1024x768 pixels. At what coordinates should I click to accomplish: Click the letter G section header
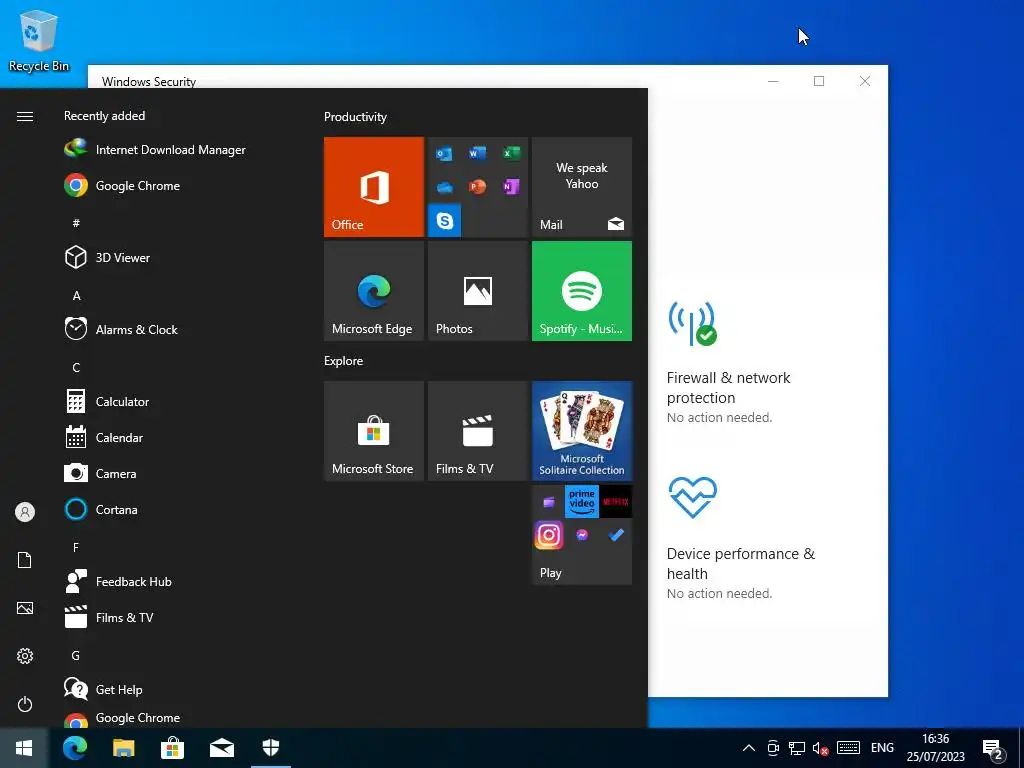tap(76, 655)
